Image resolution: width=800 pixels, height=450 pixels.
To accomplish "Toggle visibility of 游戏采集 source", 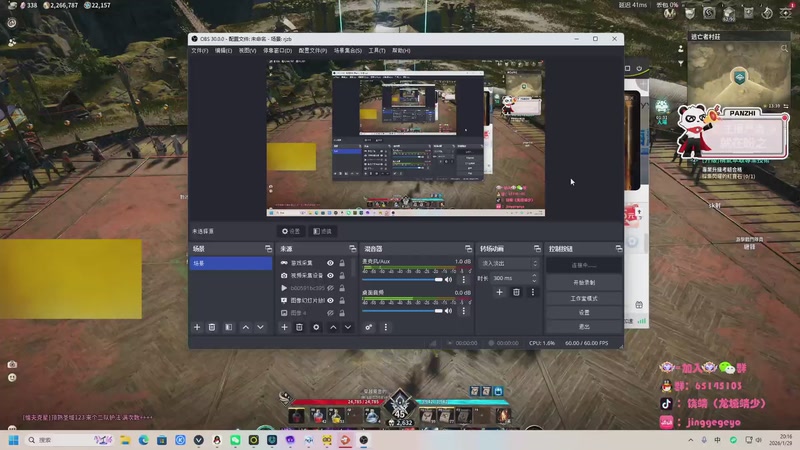I will (x=330, y=263).
